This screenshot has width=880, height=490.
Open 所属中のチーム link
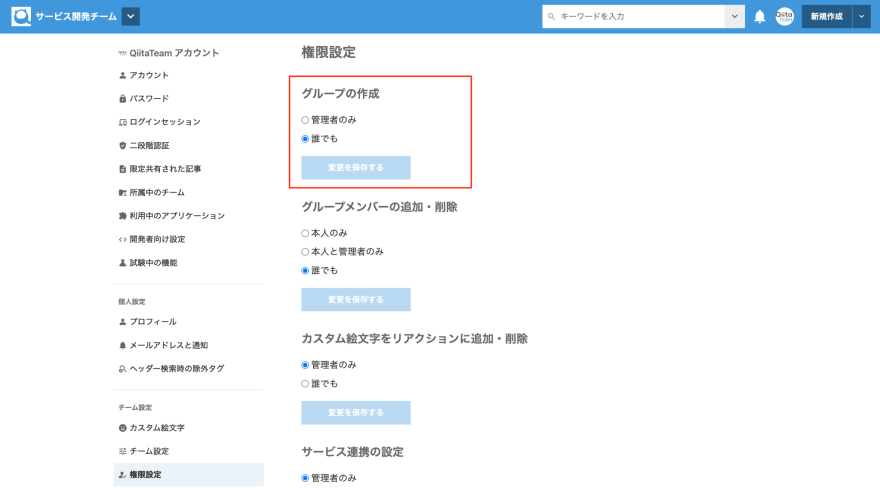tap(157, 193)
